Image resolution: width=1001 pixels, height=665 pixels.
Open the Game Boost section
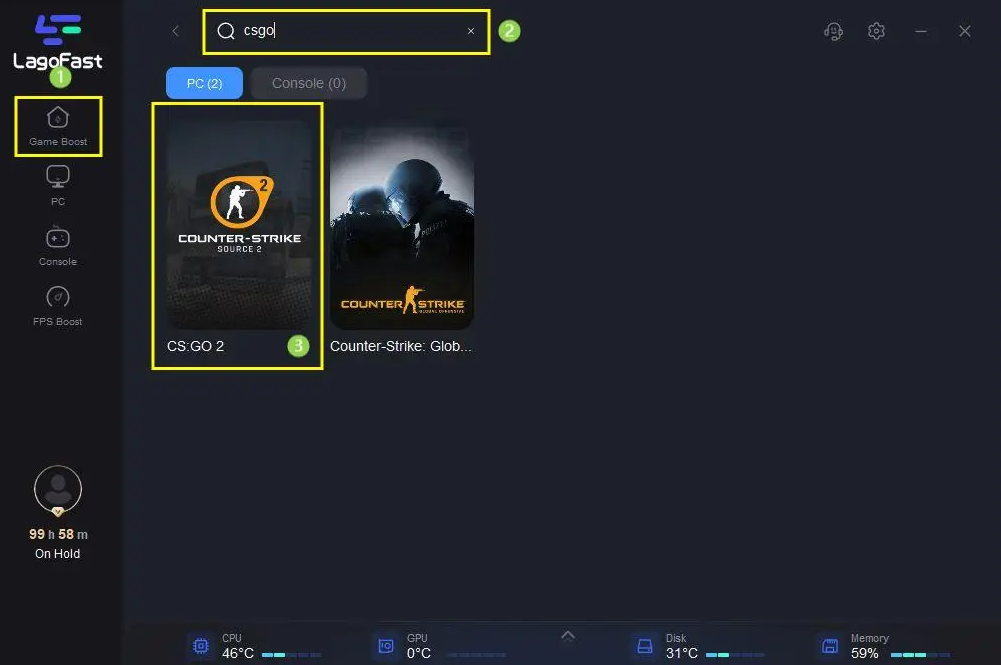pos(58,126)
